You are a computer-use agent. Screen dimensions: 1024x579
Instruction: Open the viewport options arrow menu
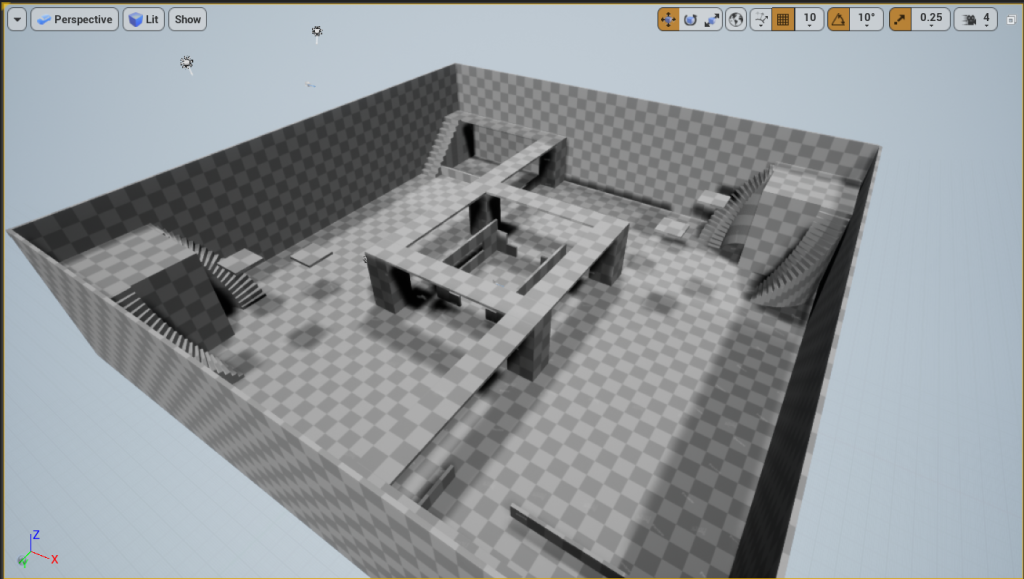coord(16,19)
